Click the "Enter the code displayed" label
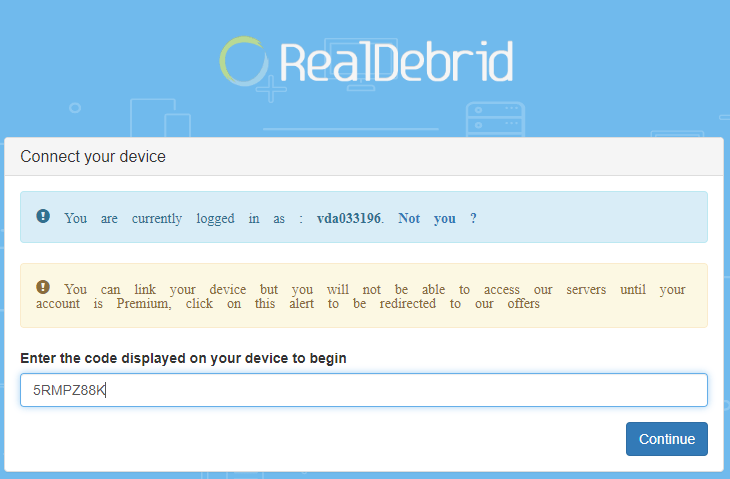 click(183, 358)
